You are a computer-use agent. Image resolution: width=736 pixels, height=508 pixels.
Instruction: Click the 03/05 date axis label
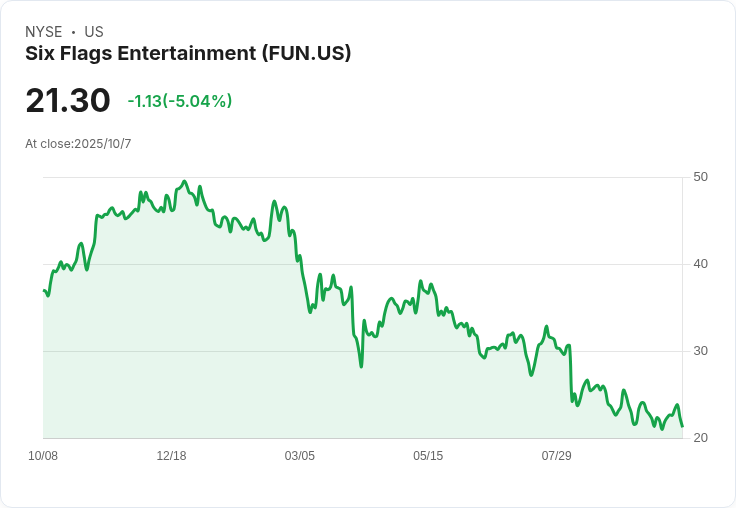point(299,456)
